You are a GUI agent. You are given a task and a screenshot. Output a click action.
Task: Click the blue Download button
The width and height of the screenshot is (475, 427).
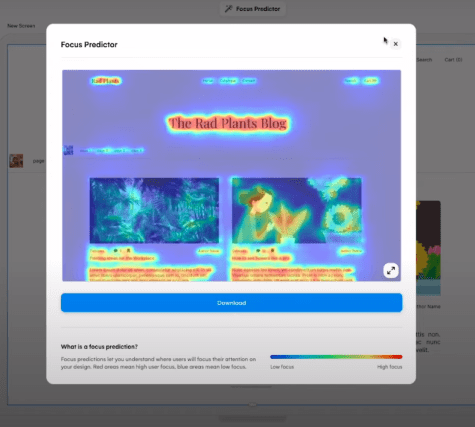click(231, 303)
